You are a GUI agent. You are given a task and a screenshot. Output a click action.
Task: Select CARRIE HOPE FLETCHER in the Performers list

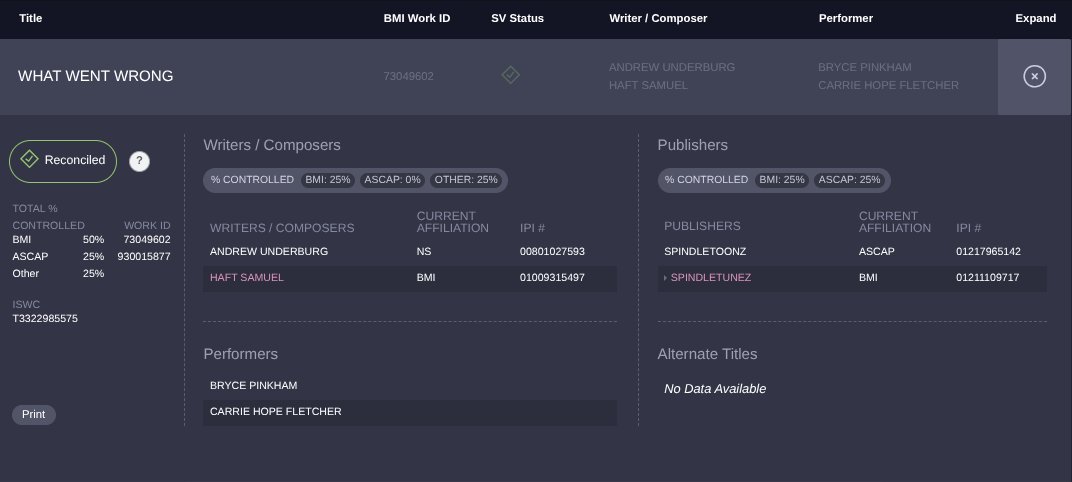[276, 412]
